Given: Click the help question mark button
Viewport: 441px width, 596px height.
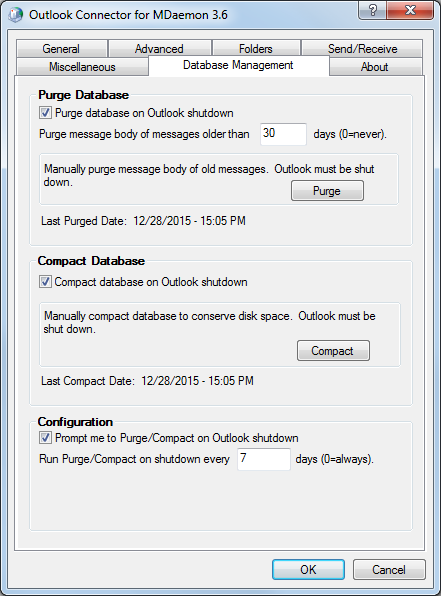Looking at the screenshot, I should tap(372, 10).
